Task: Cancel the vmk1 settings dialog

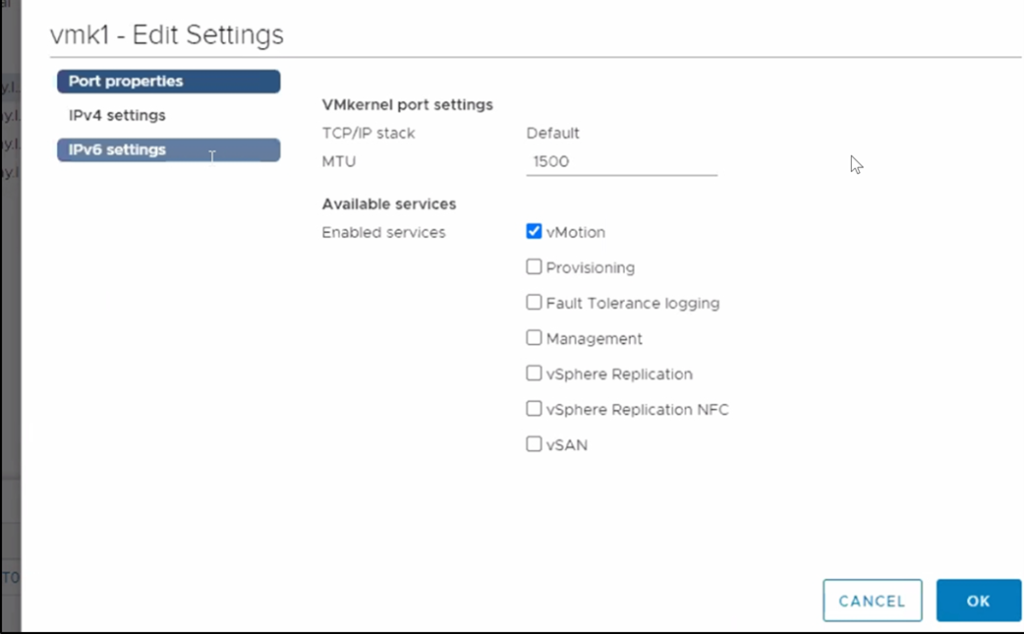Action: (x=871, y=600)
